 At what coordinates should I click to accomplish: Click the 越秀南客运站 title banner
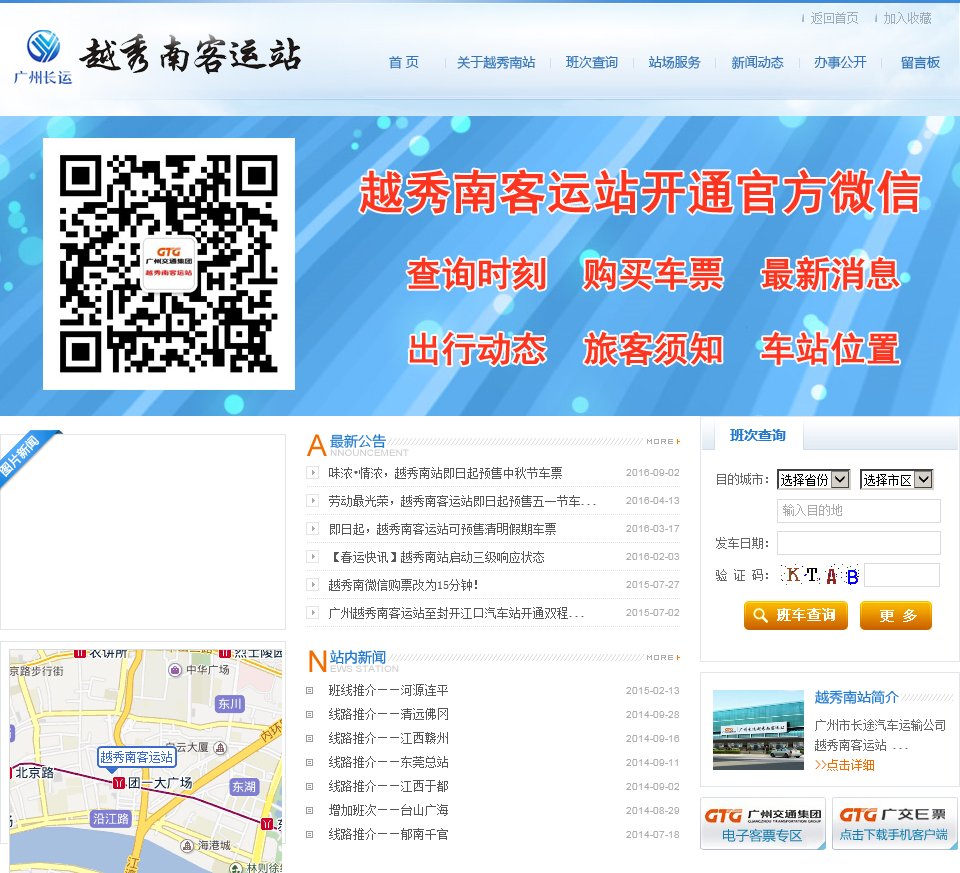click(x=190, y=55)
